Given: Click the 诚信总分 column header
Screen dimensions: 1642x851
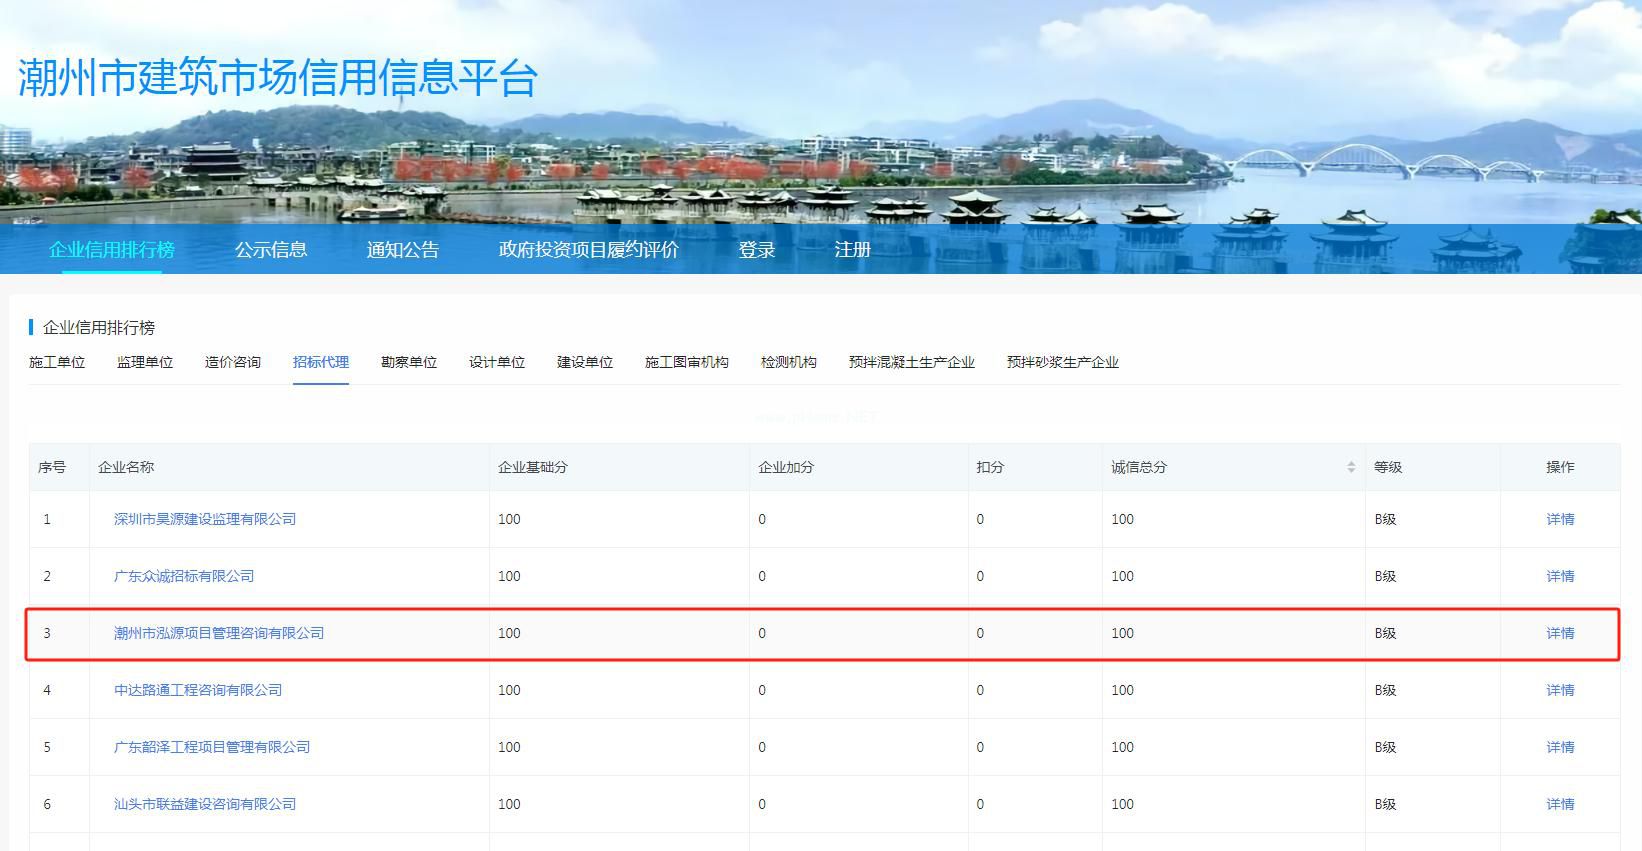Looking at the screenshot, I should 1139,467.
